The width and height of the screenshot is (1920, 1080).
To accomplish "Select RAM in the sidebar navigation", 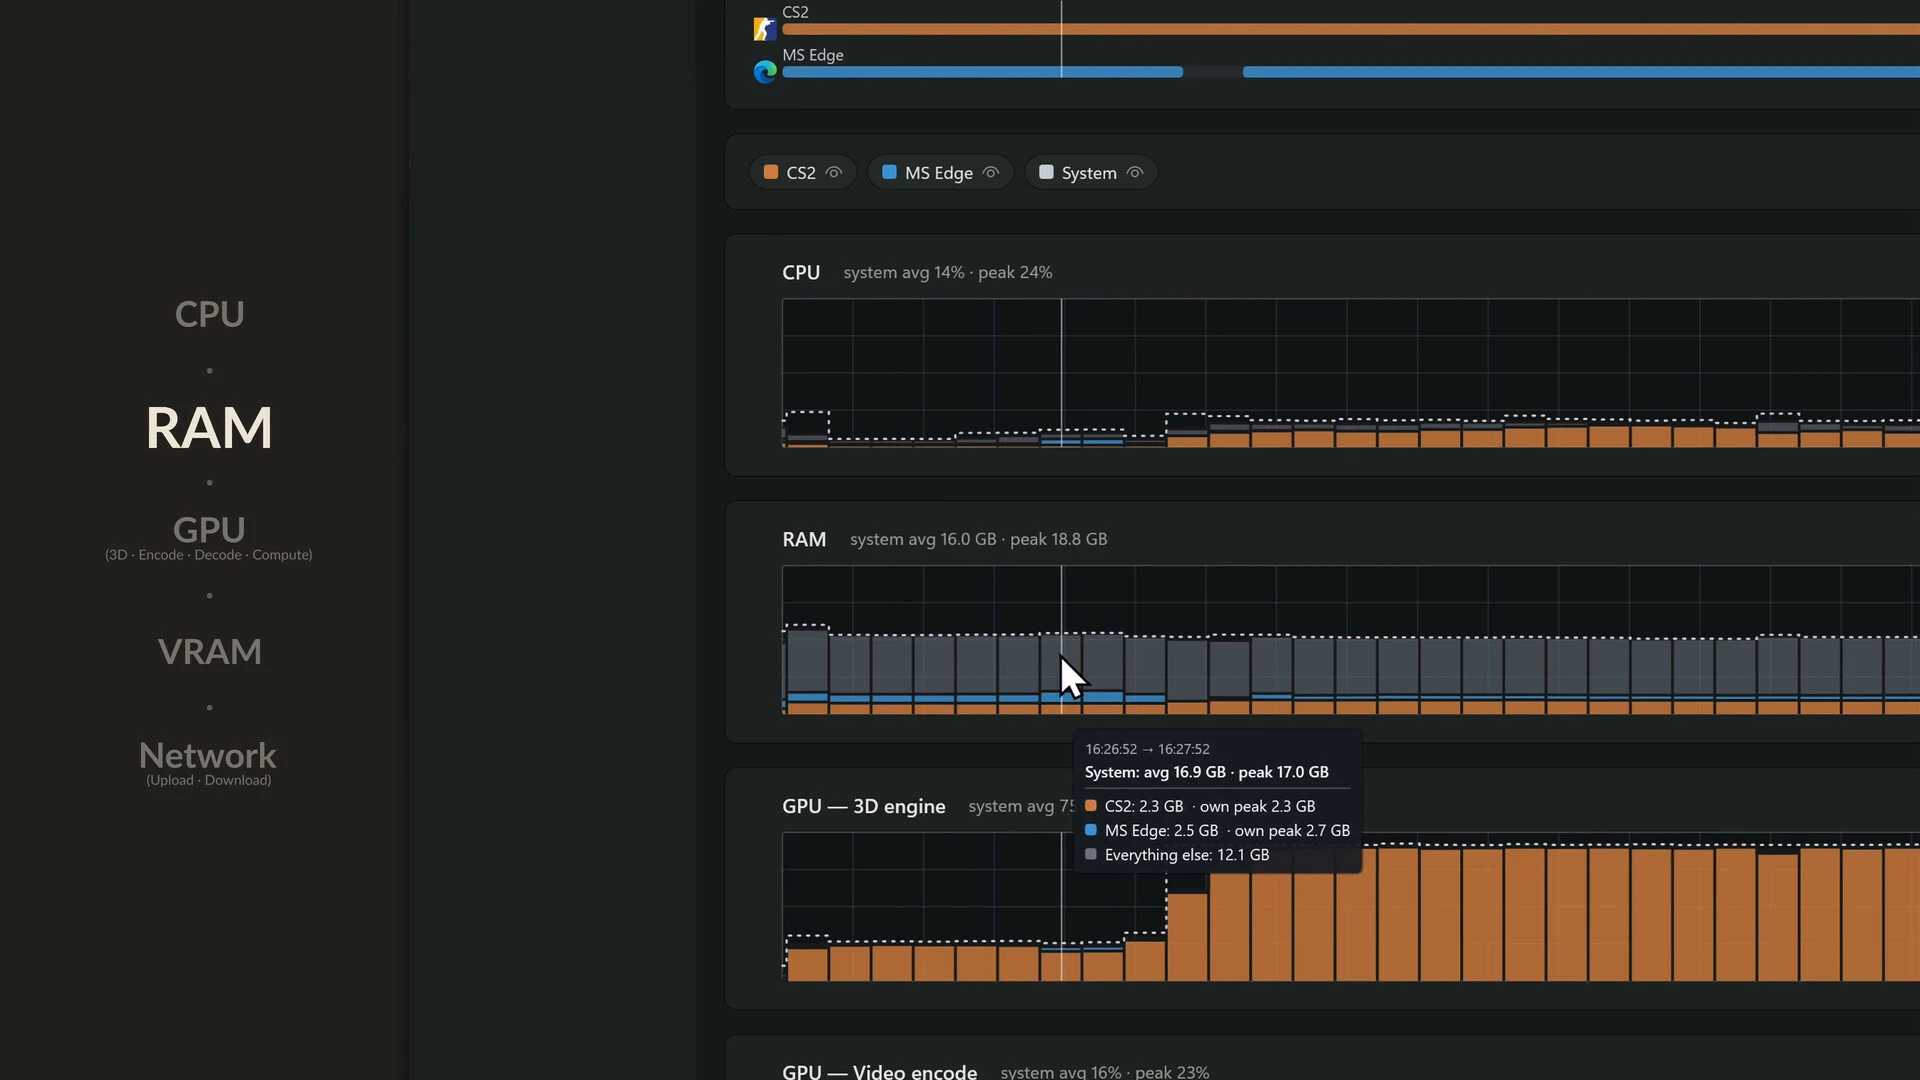I will 209,428.
